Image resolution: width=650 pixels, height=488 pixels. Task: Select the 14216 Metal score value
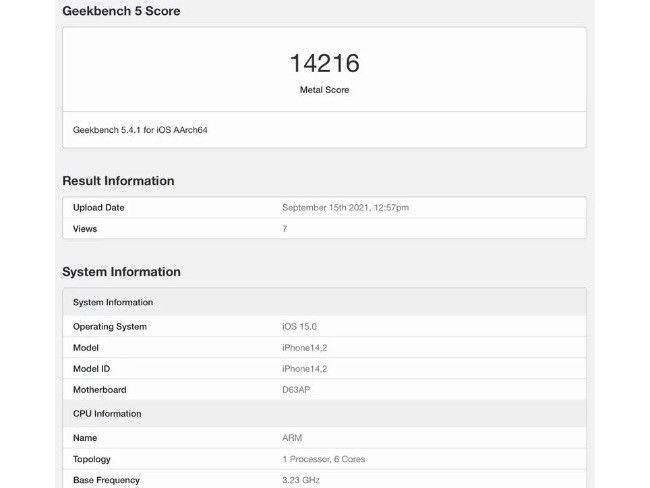coord(325,63)
